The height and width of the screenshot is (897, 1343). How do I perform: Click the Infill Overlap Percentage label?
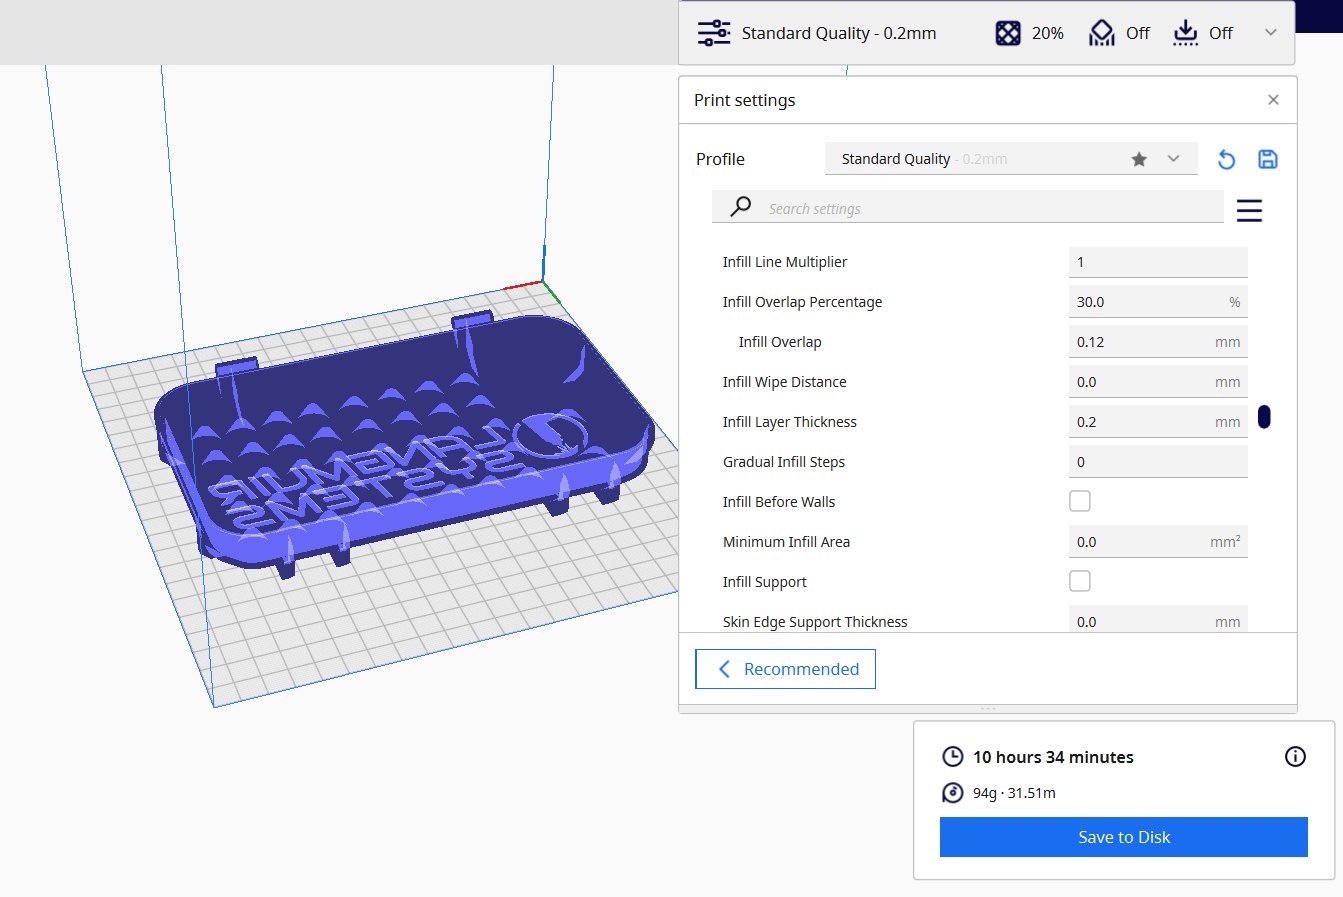click(803, 302)
